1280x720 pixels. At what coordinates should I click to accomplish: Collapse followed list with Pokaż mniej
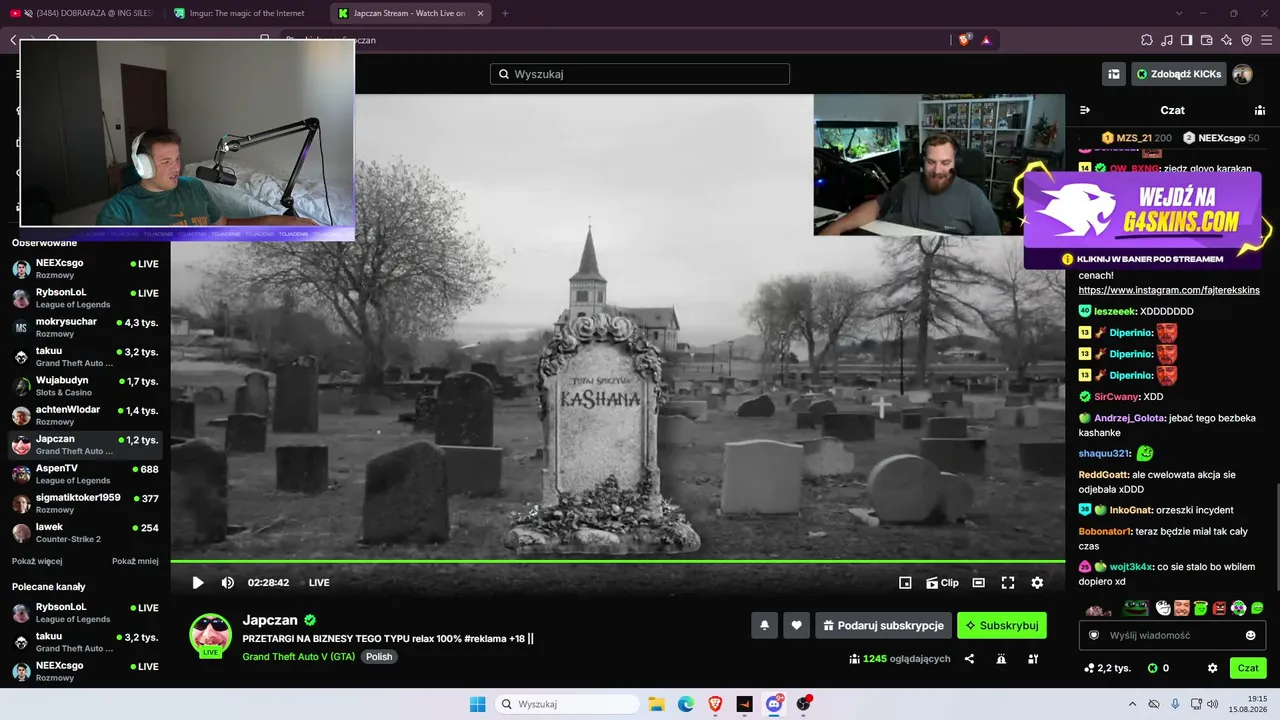(x=135, y=561)
